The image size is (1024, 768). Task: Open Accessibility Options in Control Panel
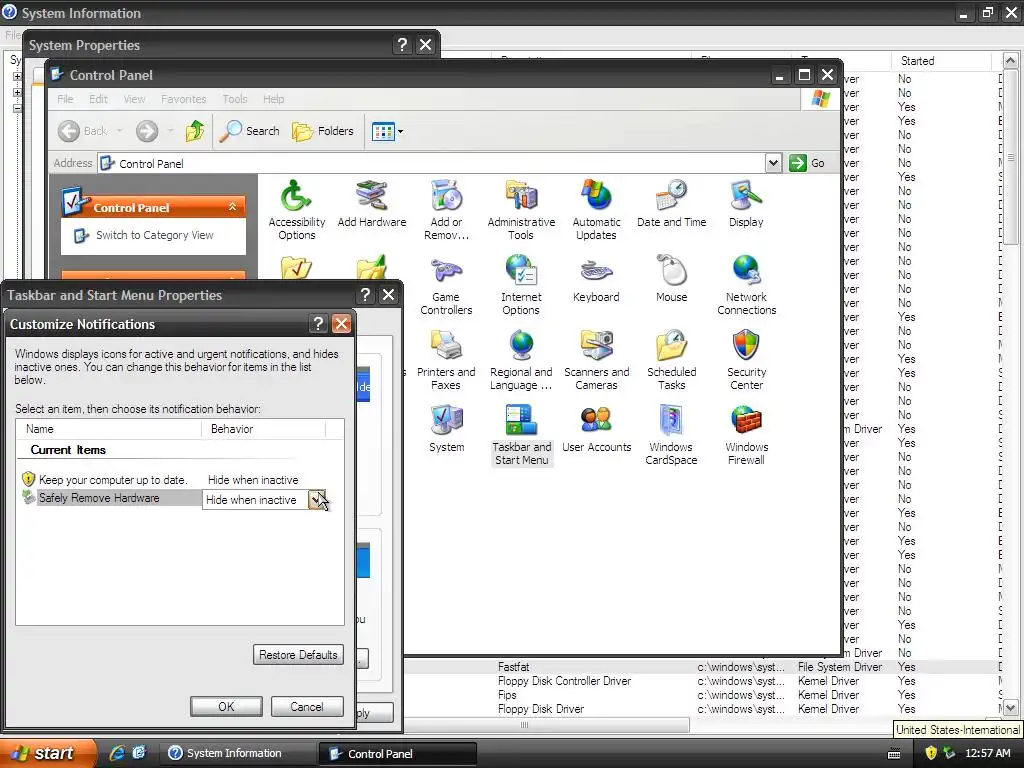(296, 210)
